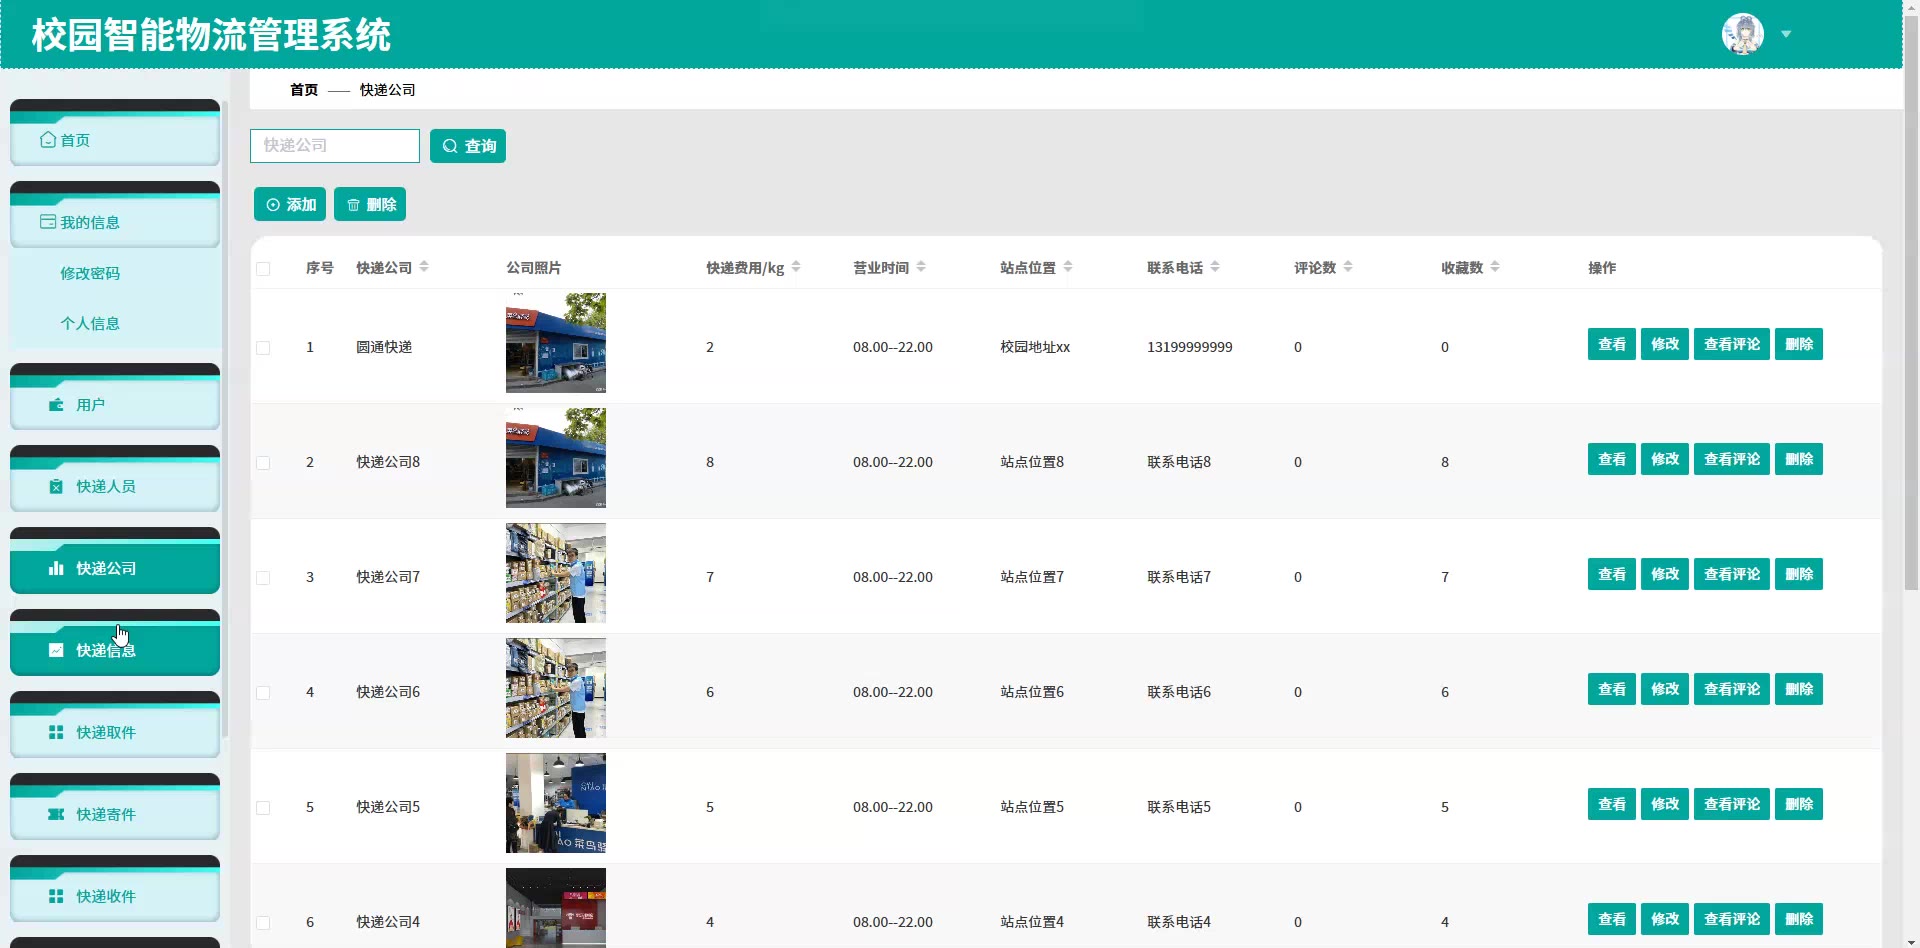Click the 快递公司 bar chart icon

[x=56, y=568]
